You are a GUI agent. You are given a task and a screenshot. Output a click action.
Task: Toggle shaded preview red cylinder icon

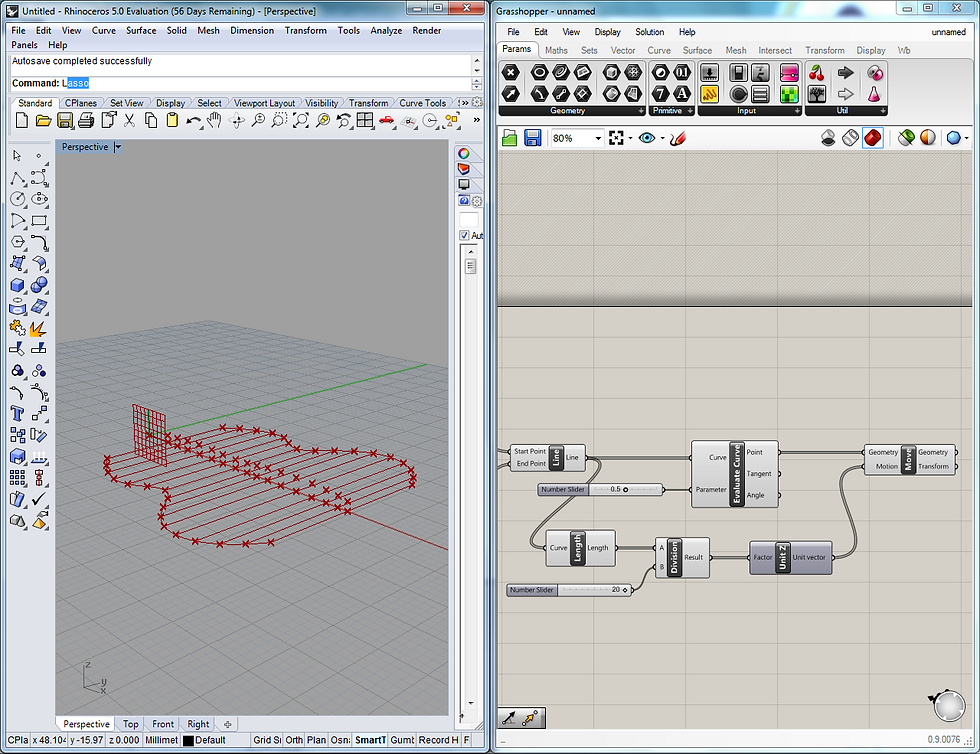click(873, 138)
